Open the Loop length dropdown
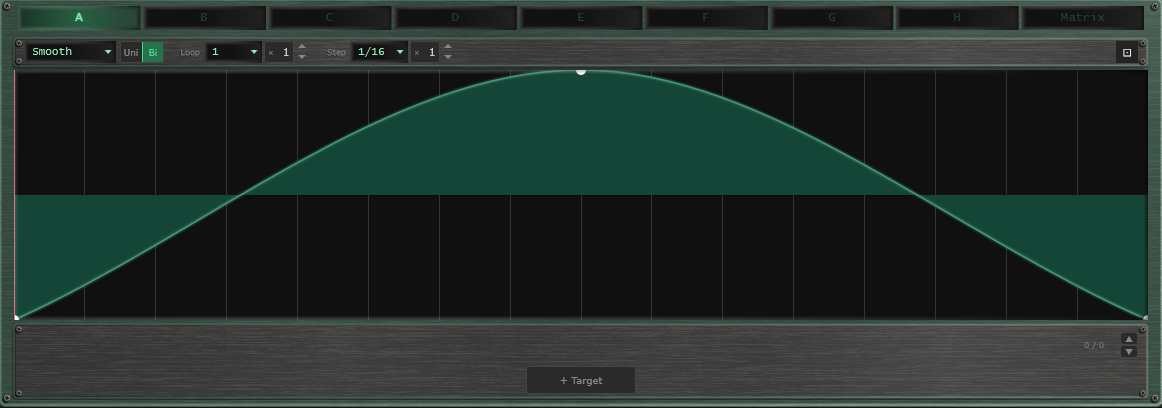 (x=233, y=52)
